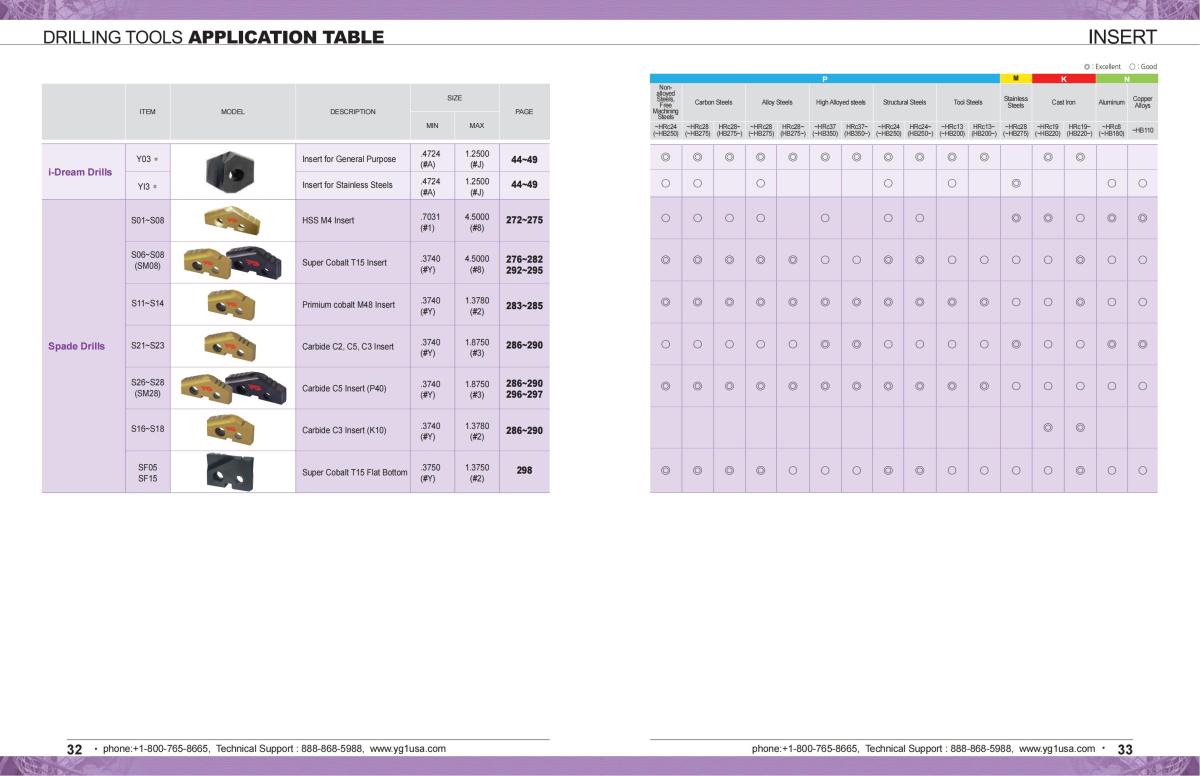Image resolution: width=1200 pixels, height=776 pixels.
Task: Click the red K material group header
Action: click(1063, 78)
